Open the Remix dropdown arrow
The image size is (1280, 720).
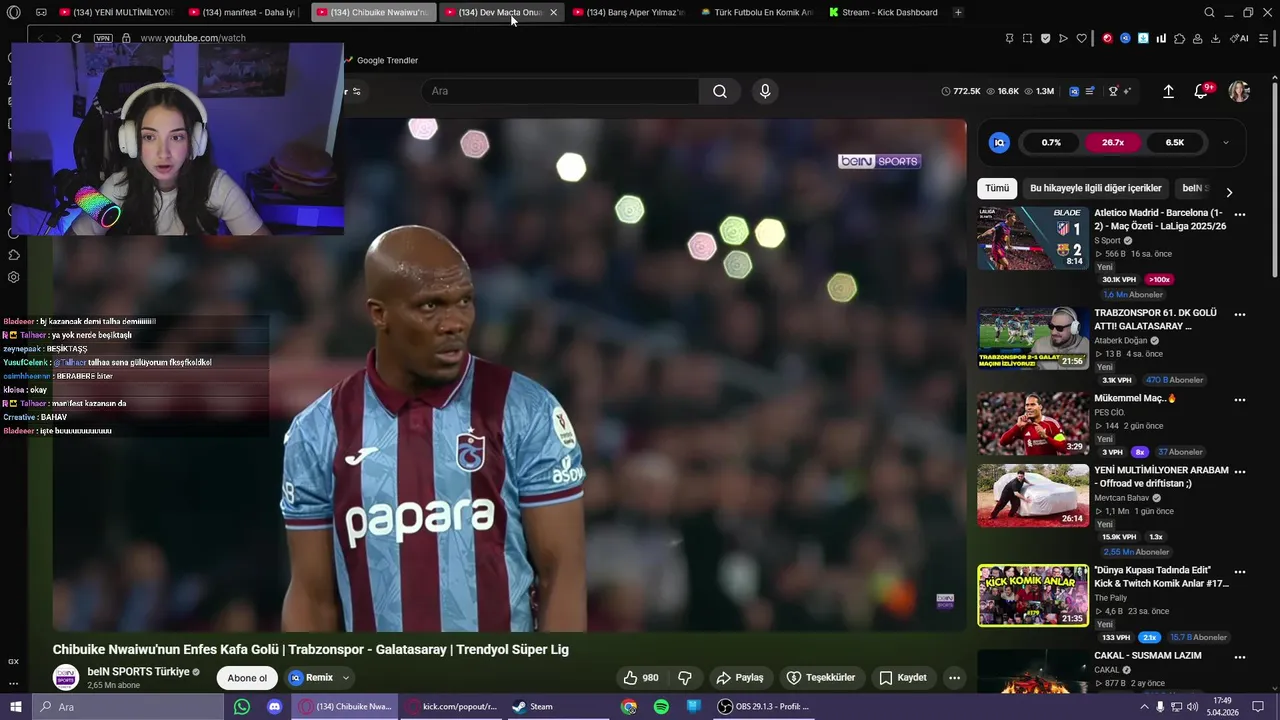pyautogui.click(x=346, y=677)
